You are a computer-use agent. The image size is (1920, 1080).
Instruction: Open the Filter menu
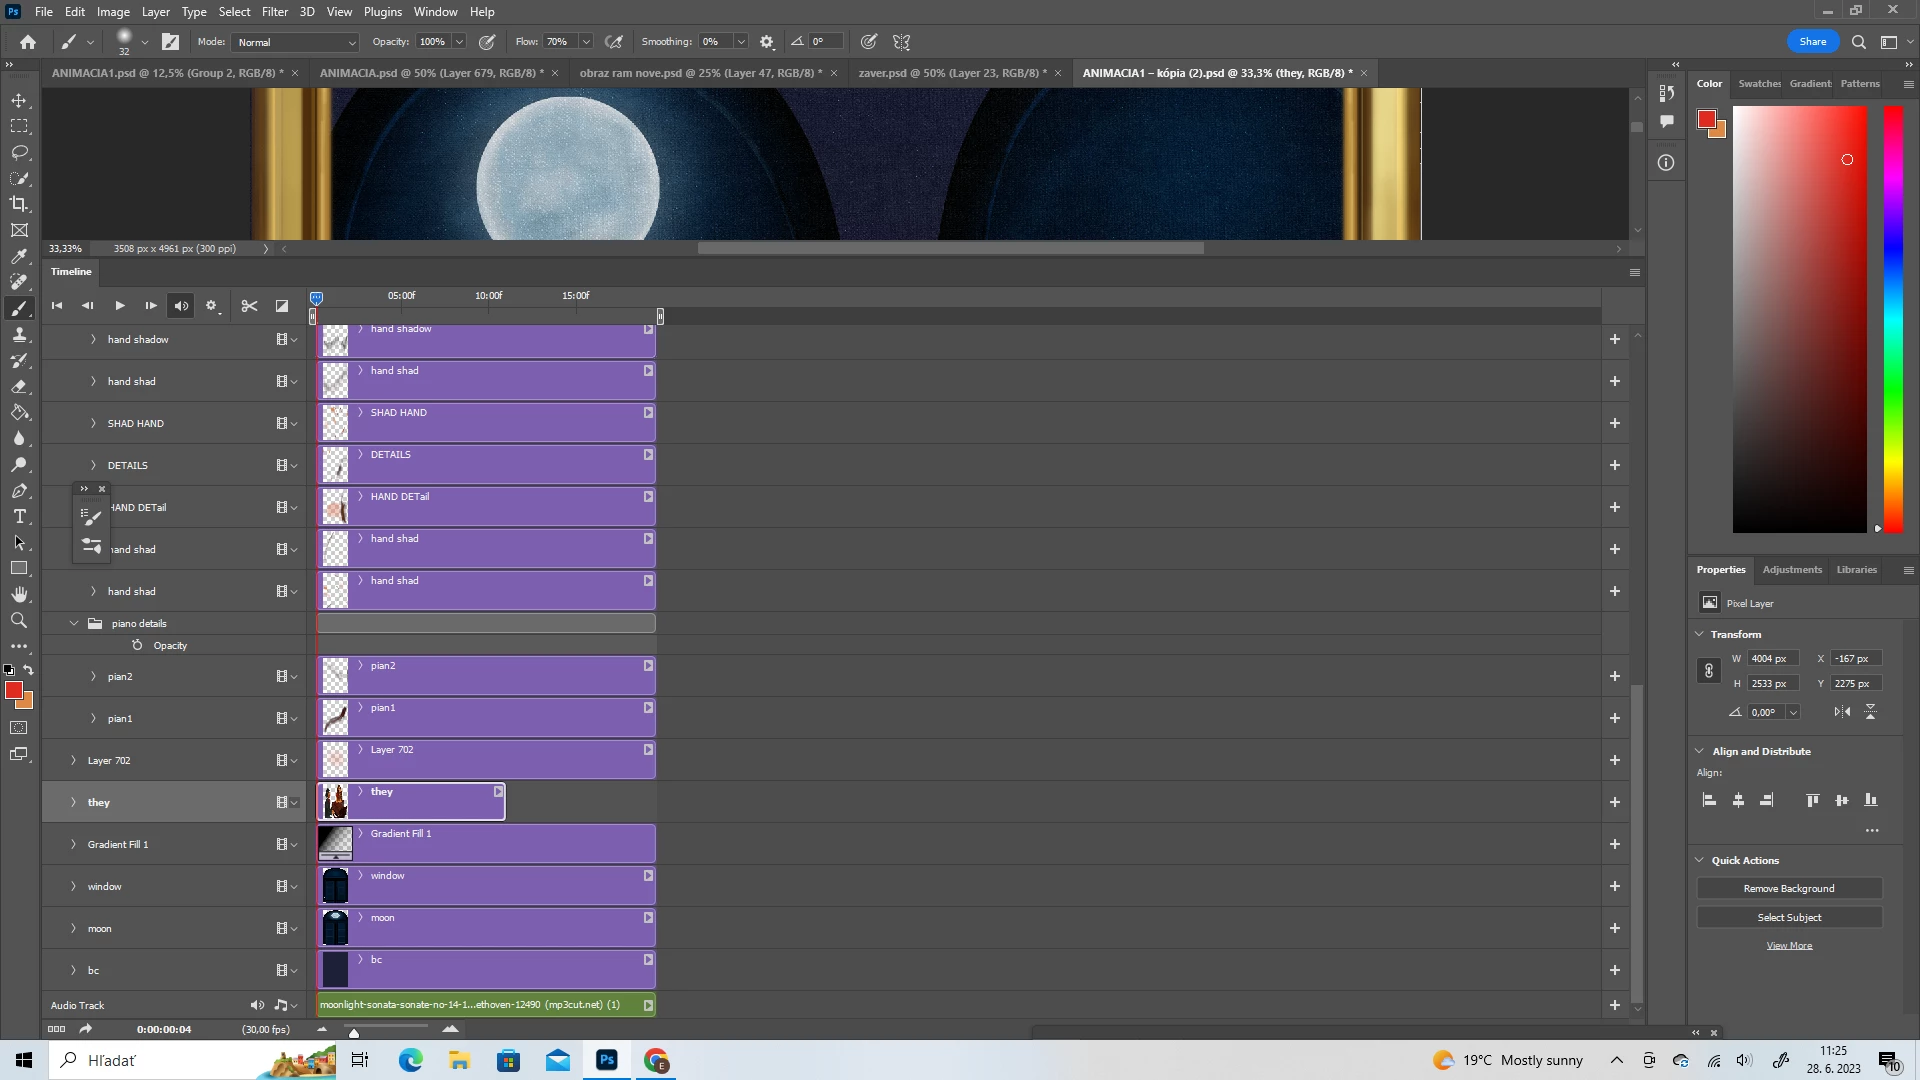pos(274,12)
